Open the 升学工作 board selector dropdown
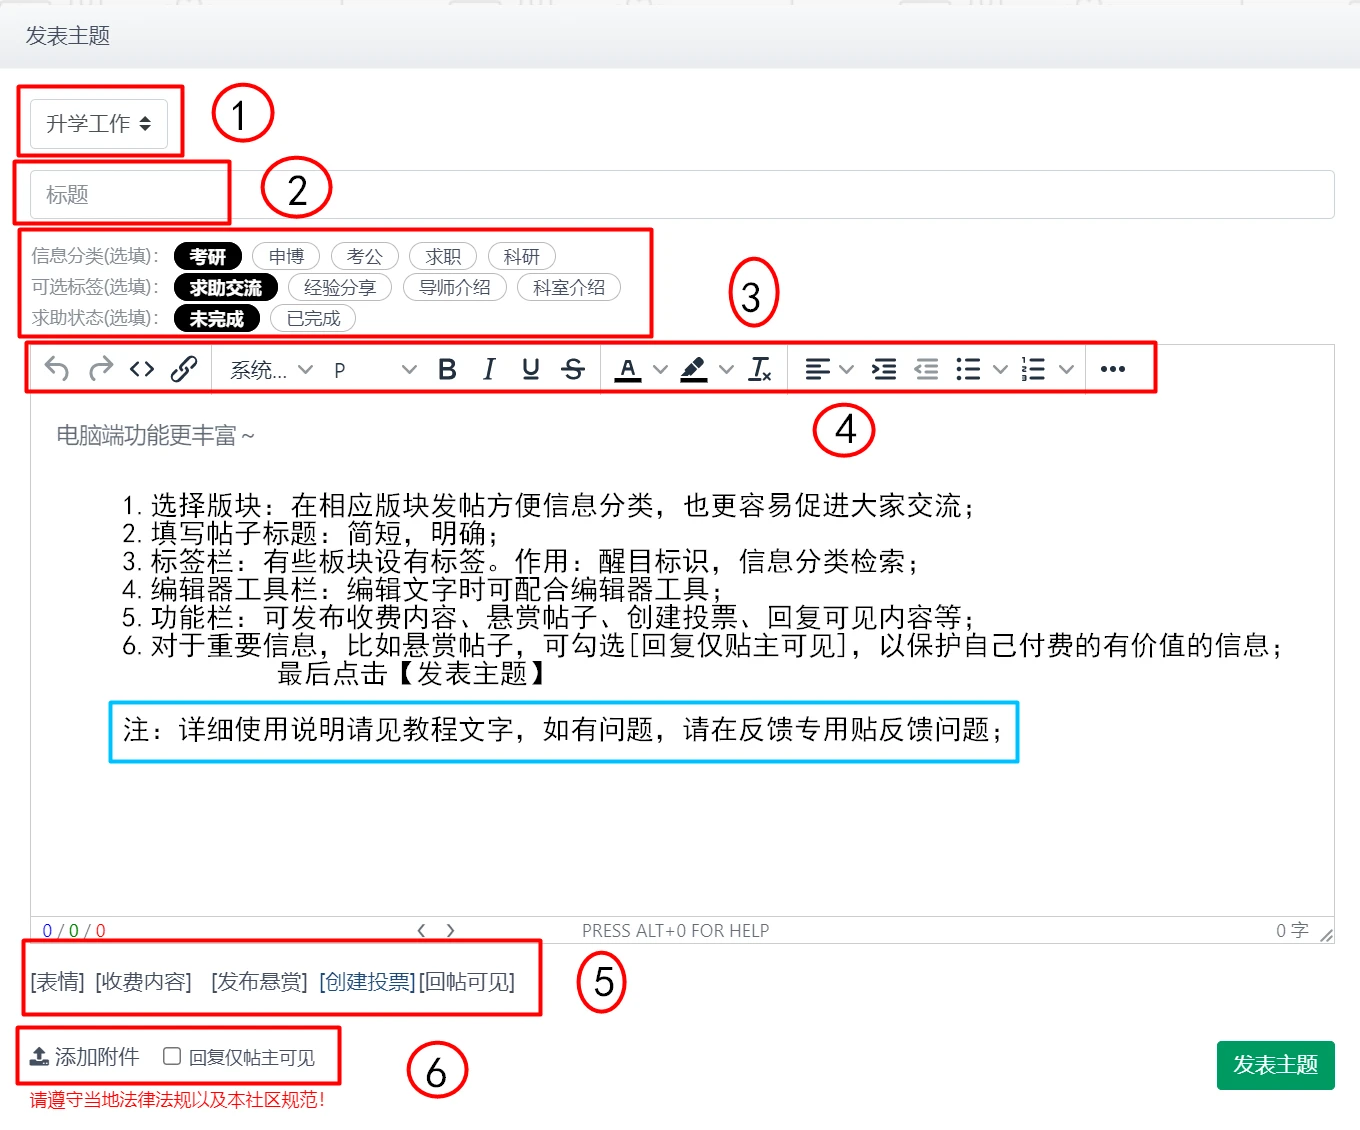Viewport: 1360px width, 1130px height. (x=97, y=123)
